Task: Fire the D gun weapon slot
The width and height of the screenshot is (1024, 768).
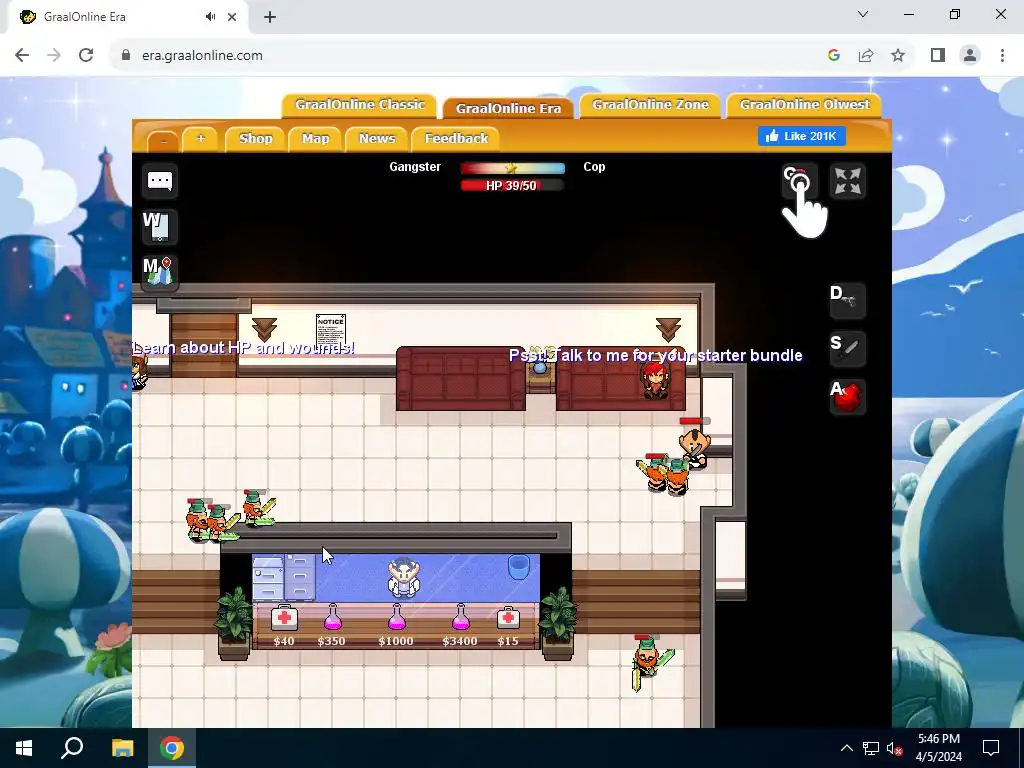Action: (x=847, y=300)
